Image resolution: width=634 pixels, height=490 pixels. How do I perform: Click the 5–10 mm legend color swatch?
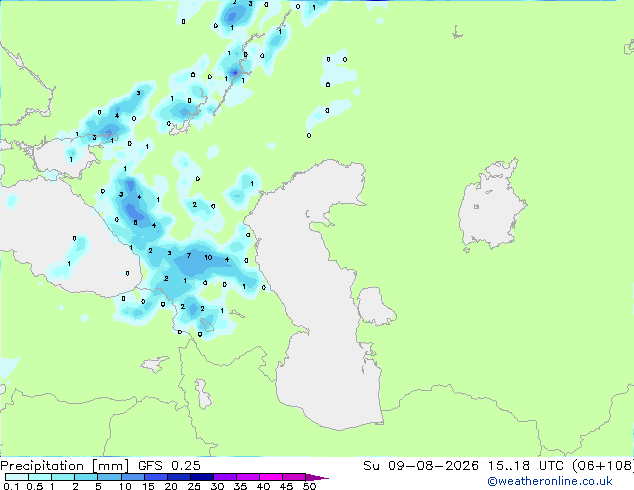pos(109,477)
